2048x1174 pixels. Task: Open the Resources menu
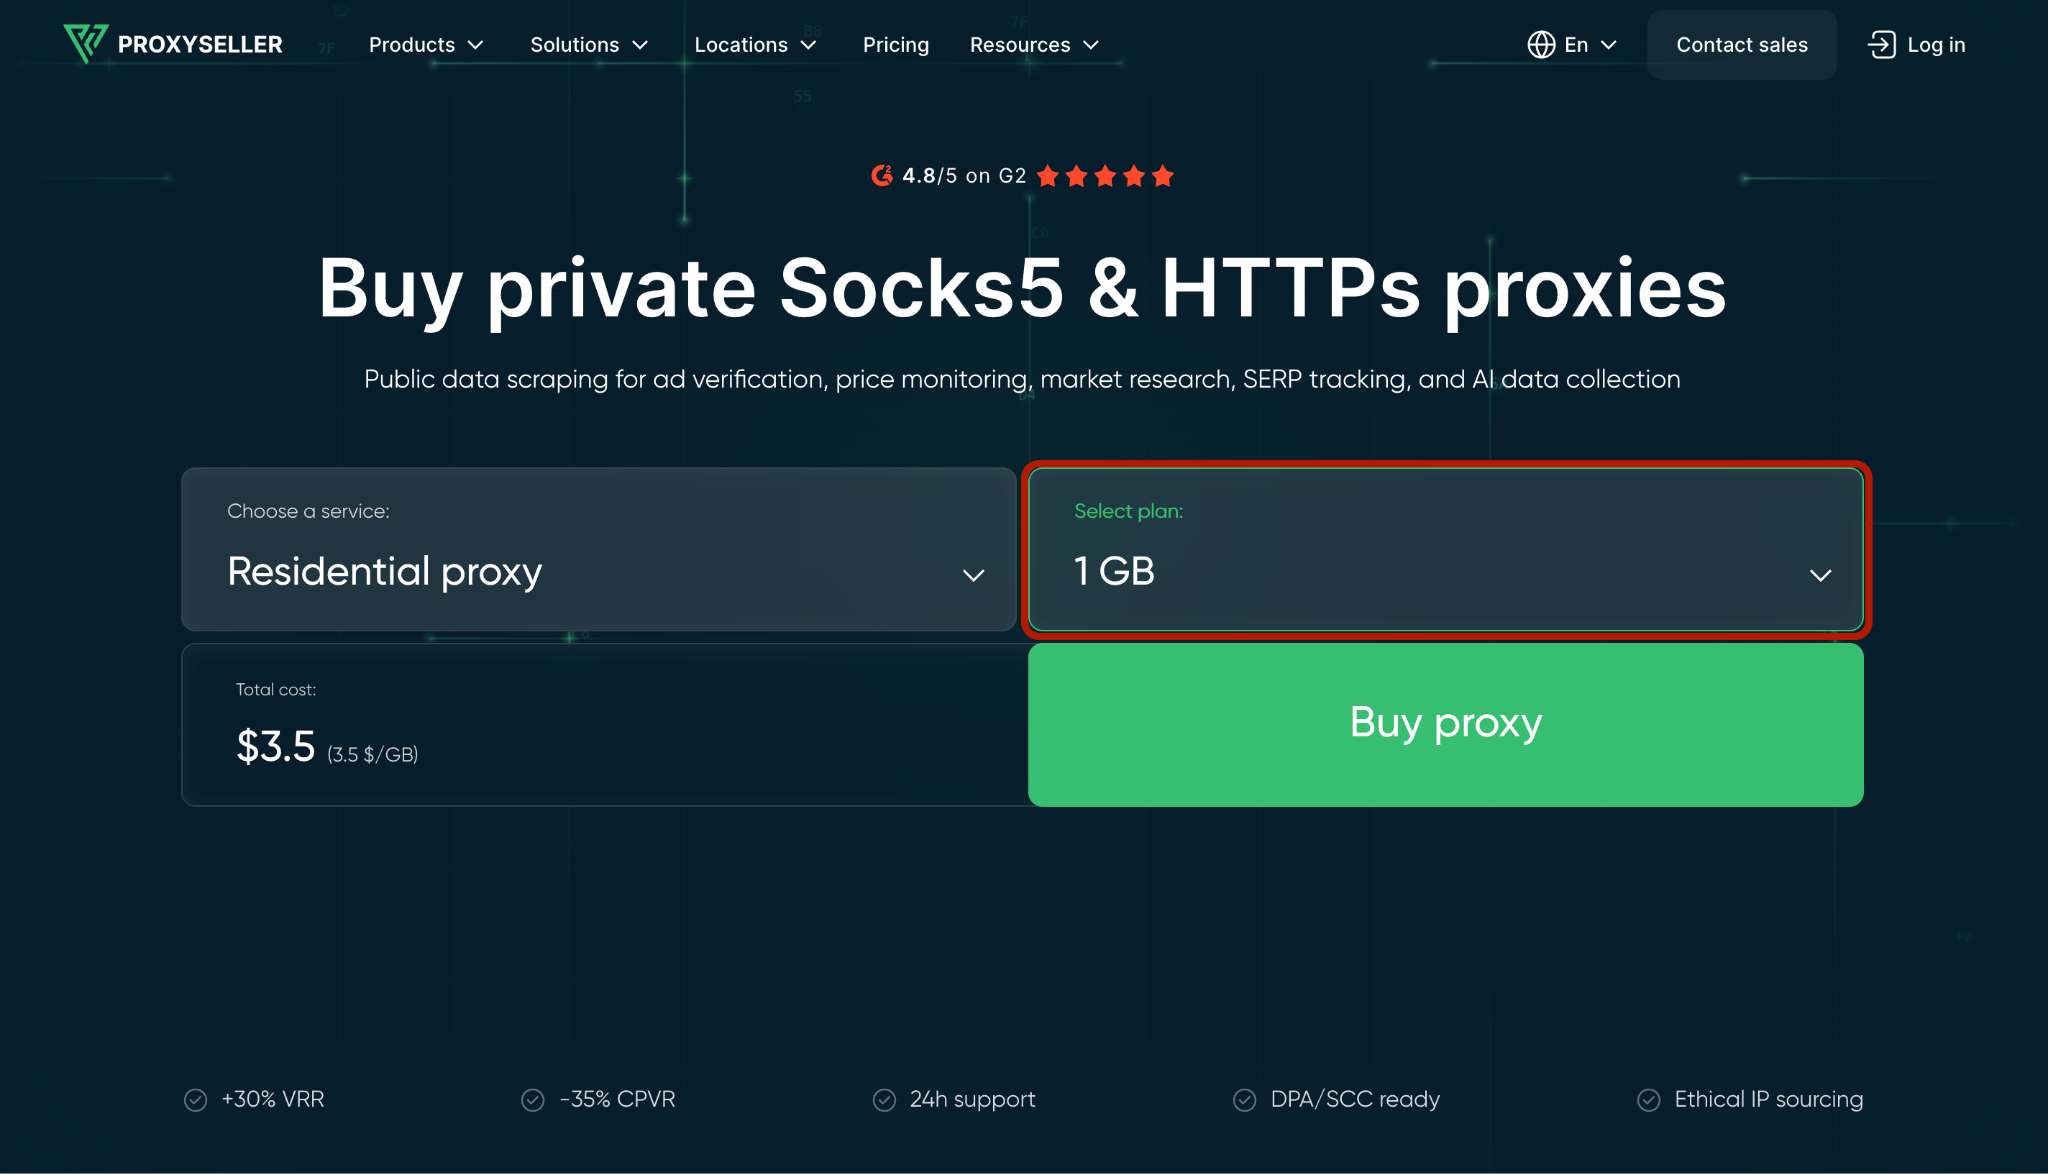pos(1034,45)
